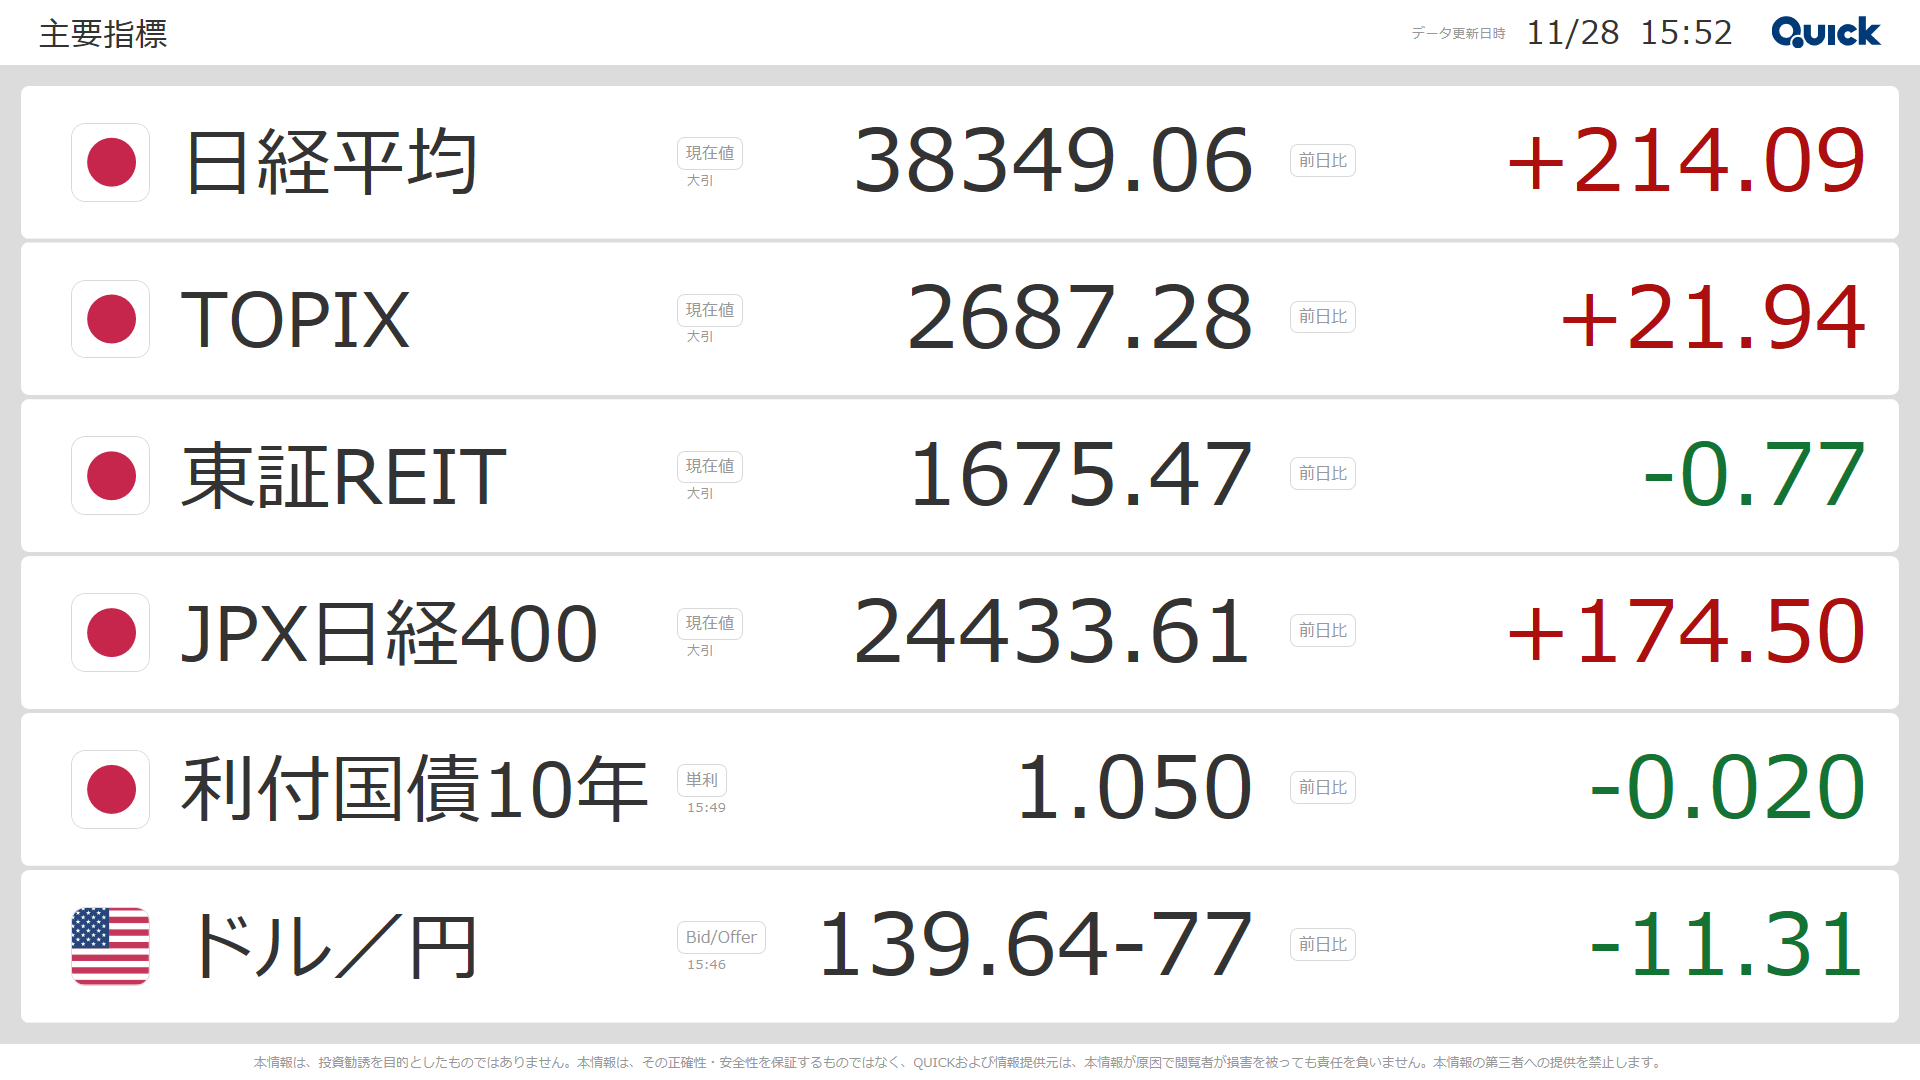Click the Bid/Offer badge for ドル／円
Image resolution: width=1920 pixels, height=1080 pixels.
pos(721,937)
